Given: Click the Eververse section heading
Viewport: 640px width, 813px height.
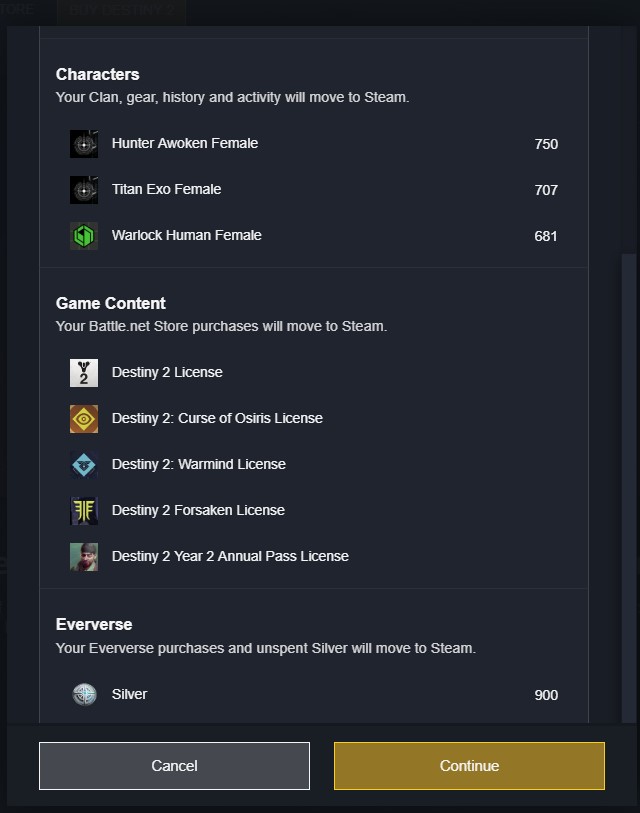Looking at the screenshot, I should pos(93,624).
